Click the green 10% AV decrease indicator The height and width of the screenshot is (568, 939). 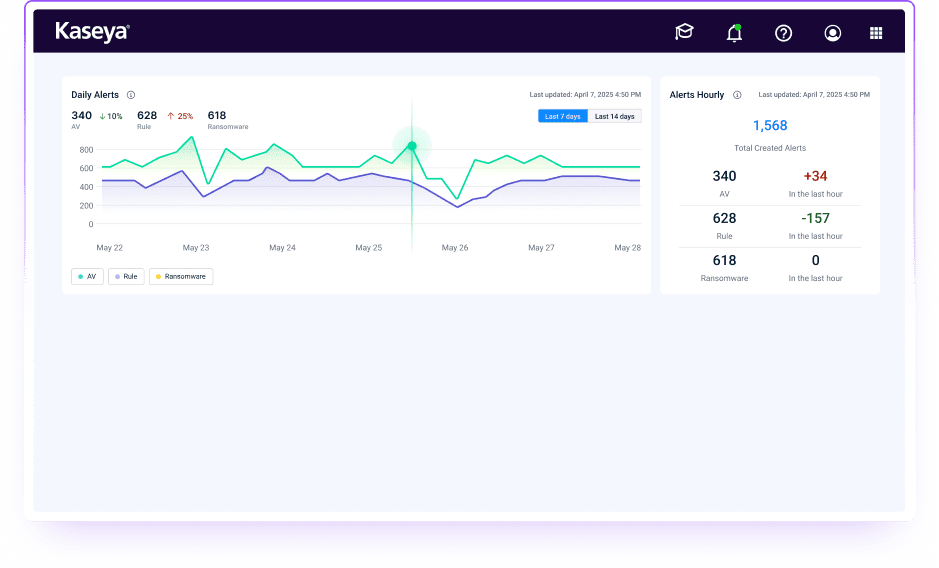pos(111,116)
